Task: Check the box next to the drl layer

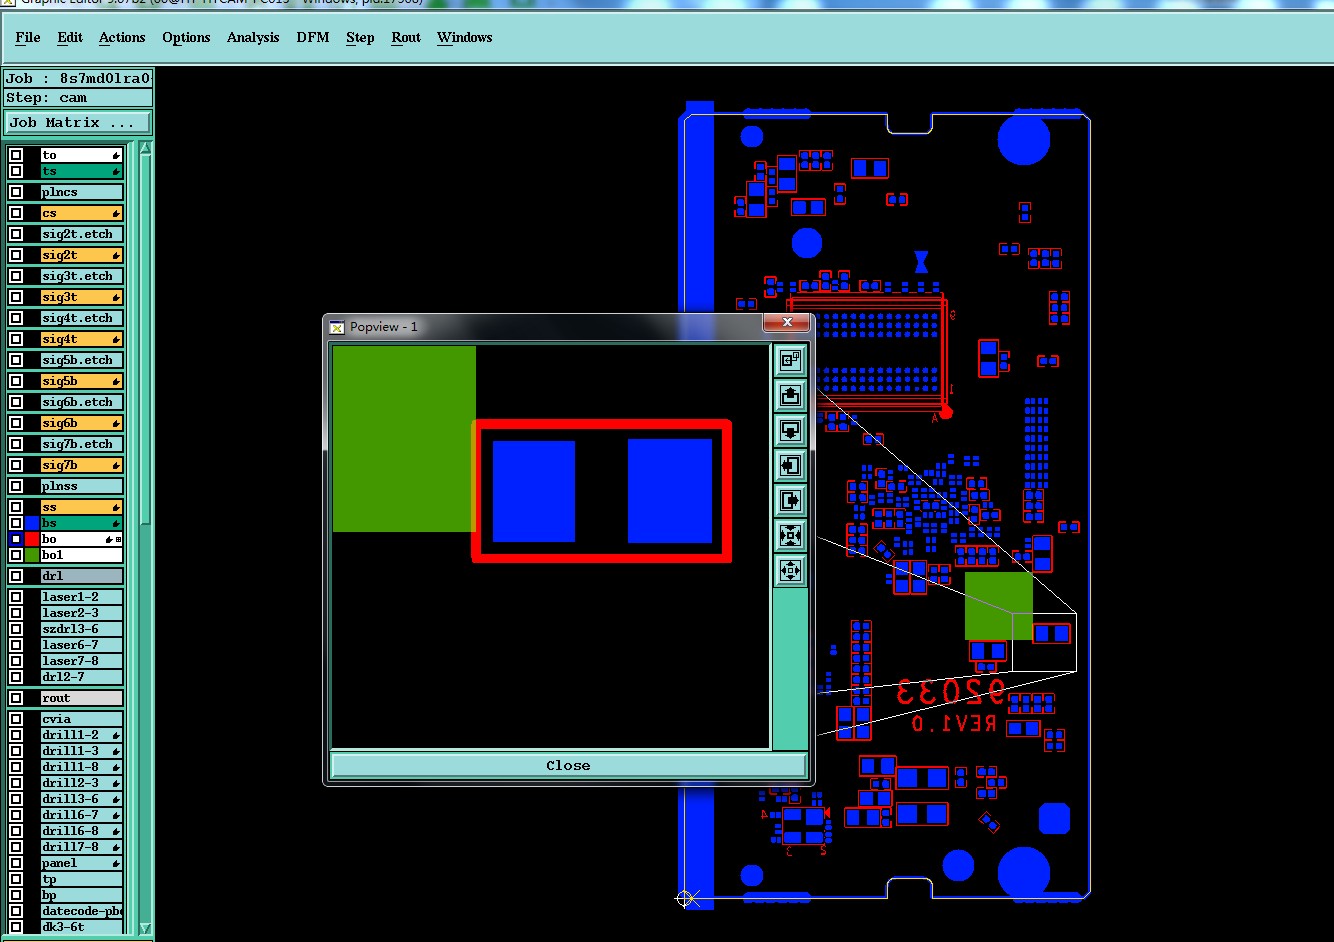Action: tap(16, 576)
